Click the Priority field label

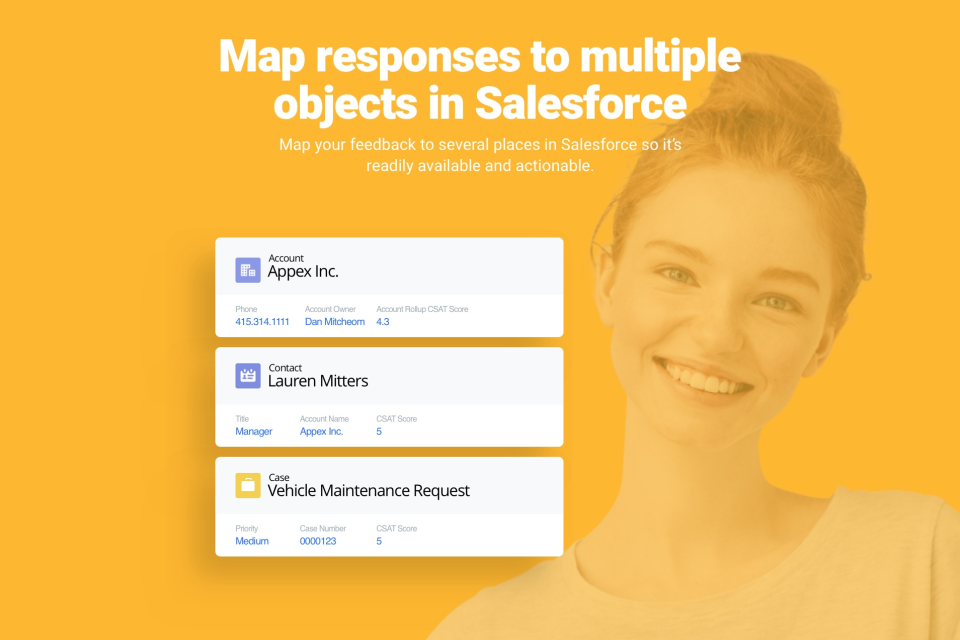247,528
